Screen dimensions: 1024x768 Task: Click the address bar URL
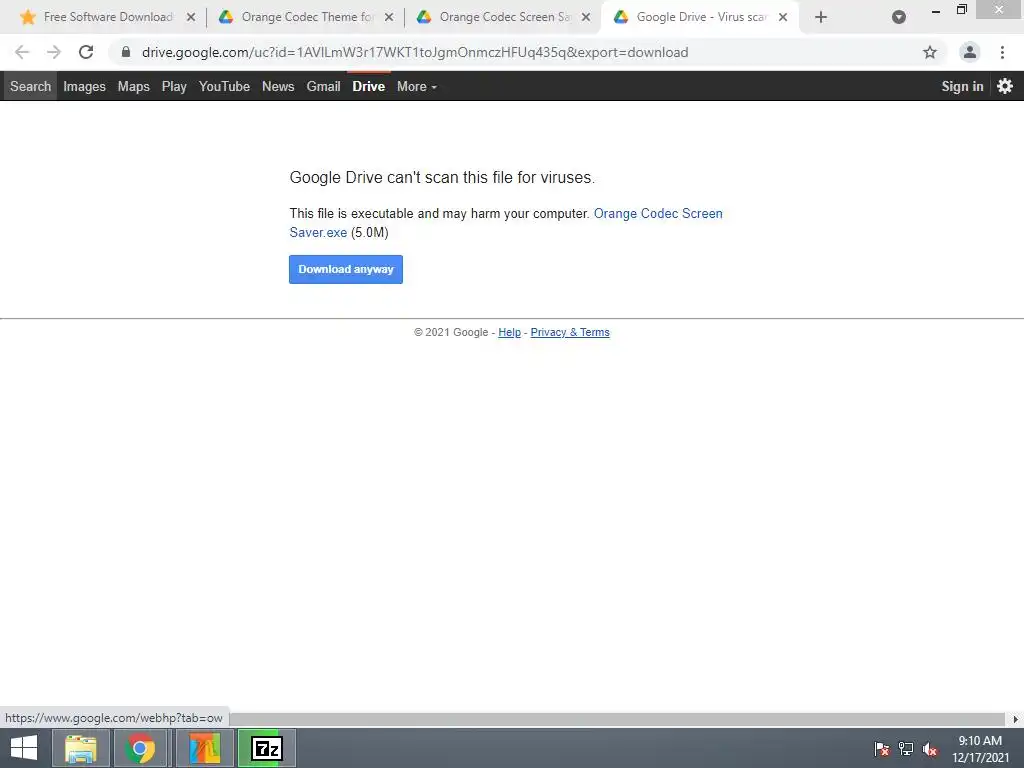[415, 52]
